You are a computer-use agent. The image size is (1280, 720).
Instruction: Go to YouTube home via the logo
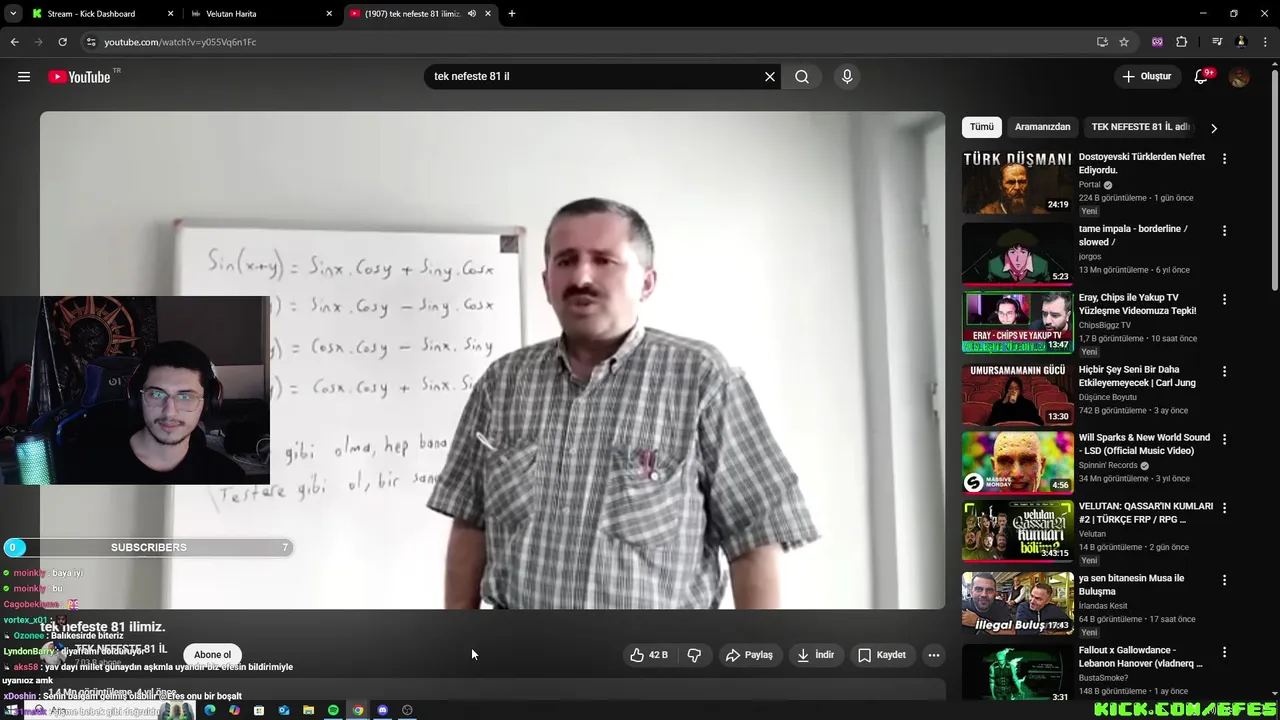[79, 77]
